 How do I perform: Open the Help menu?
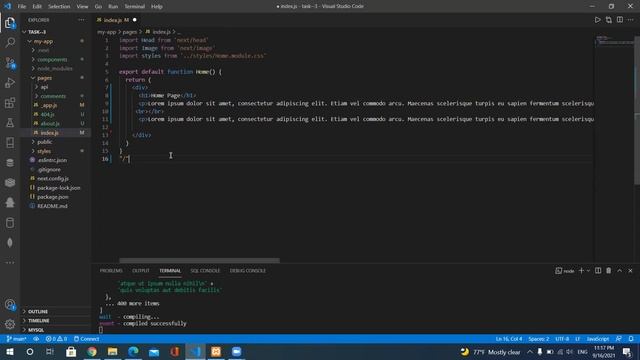coord(157,6)
